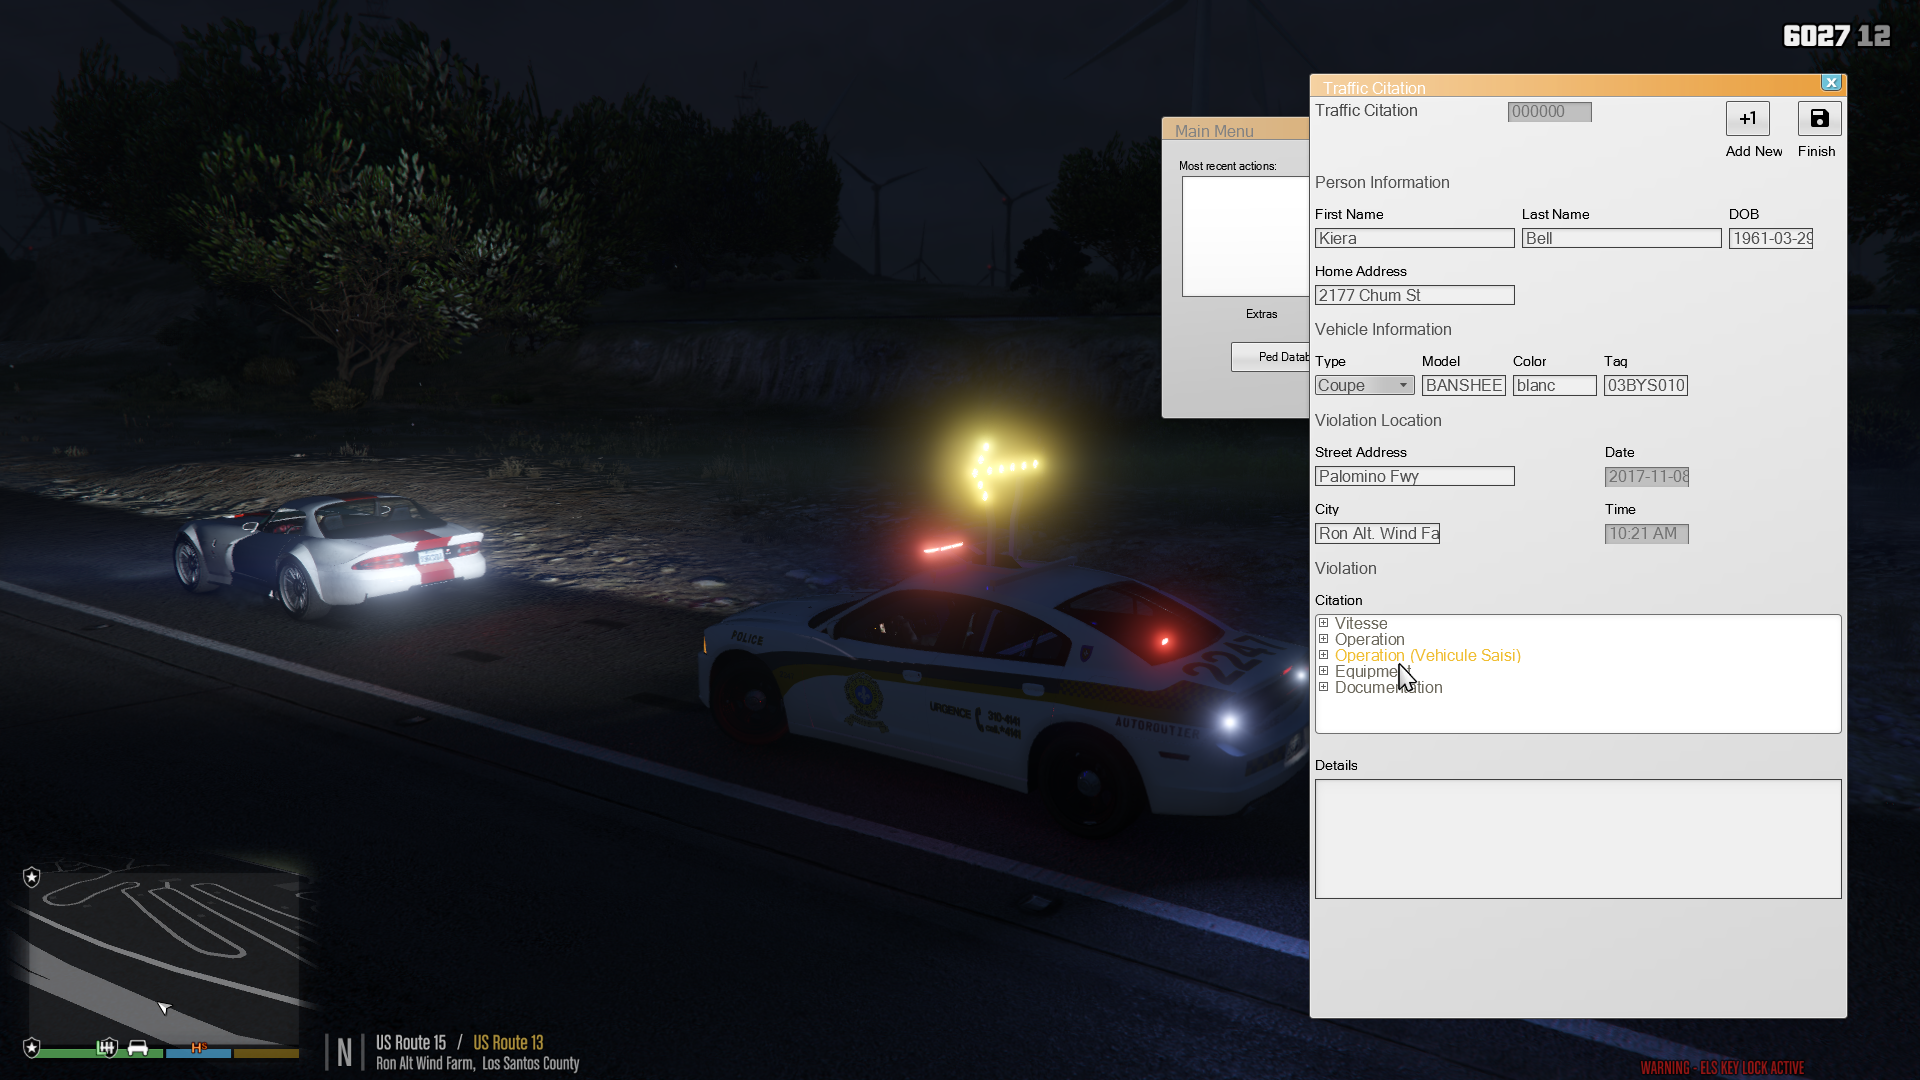Viewport: 1920px width, 1080px height.
Task: Click the Finish save icon
Action: (x=1819, y=118)
